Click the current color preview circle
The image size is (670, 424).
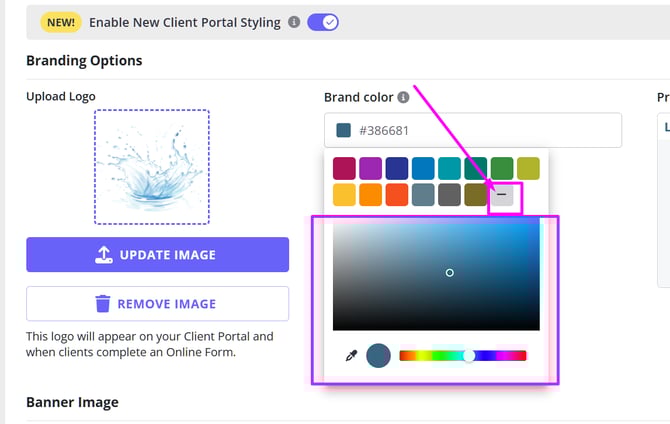click(378, 355)
